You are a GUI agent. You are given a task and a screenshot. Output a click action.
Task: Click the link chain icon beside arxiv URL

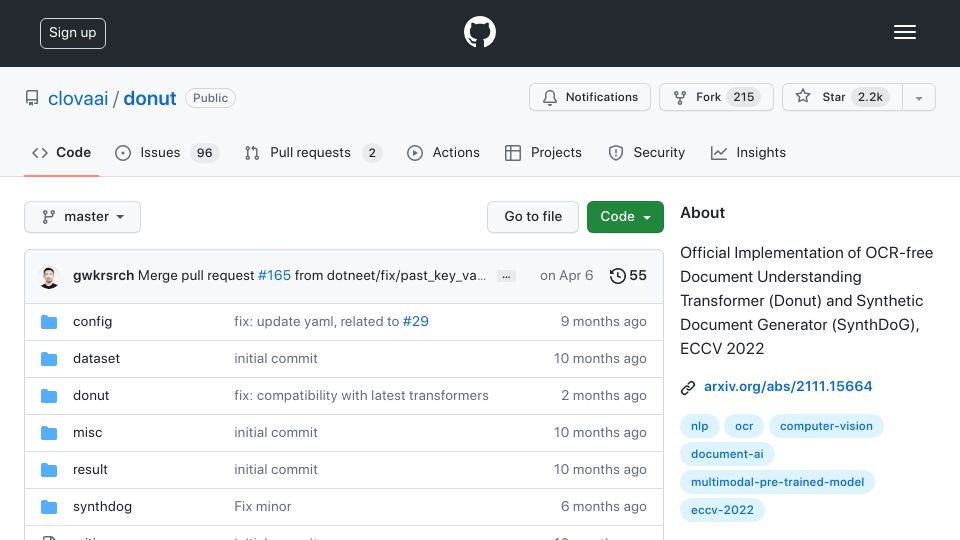(x=688, y=388)
